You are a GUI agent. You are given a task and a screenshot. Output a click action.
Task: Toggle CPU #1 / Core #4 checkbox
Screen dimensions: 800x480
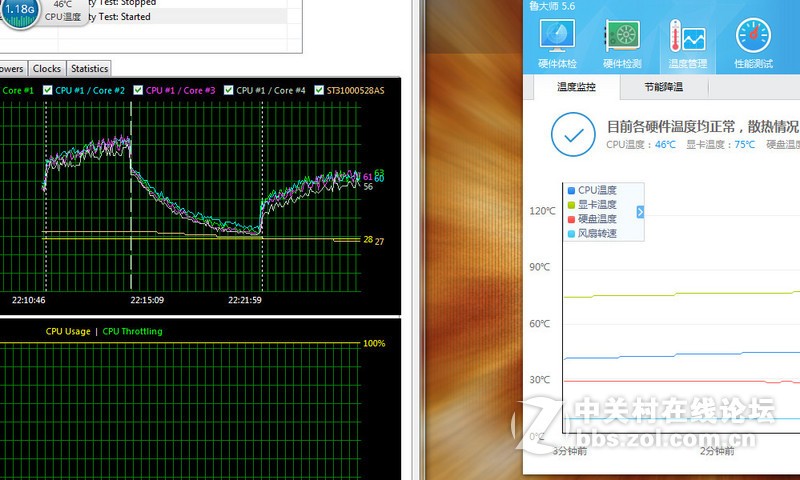click(230, 90)
